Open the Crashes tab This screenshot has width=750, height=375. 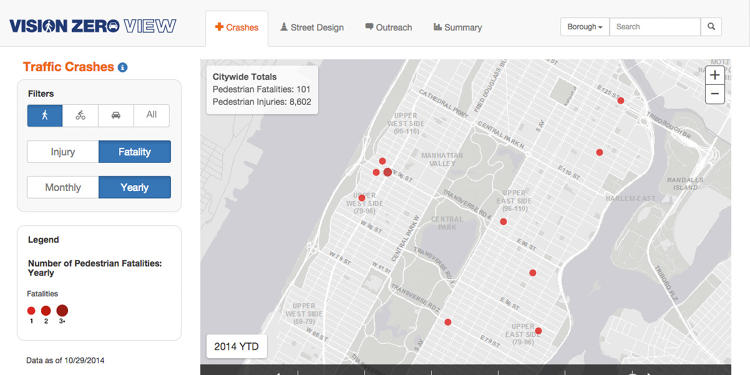237,28
